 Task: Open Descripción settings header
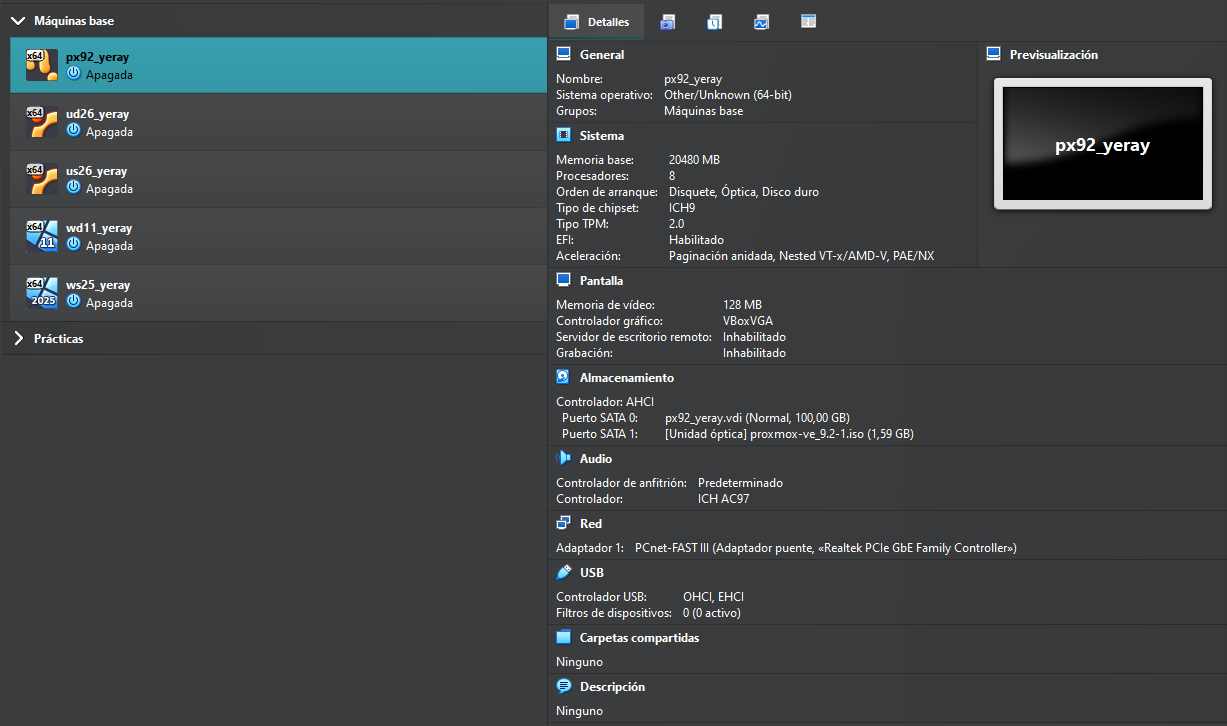coord(612,687)
